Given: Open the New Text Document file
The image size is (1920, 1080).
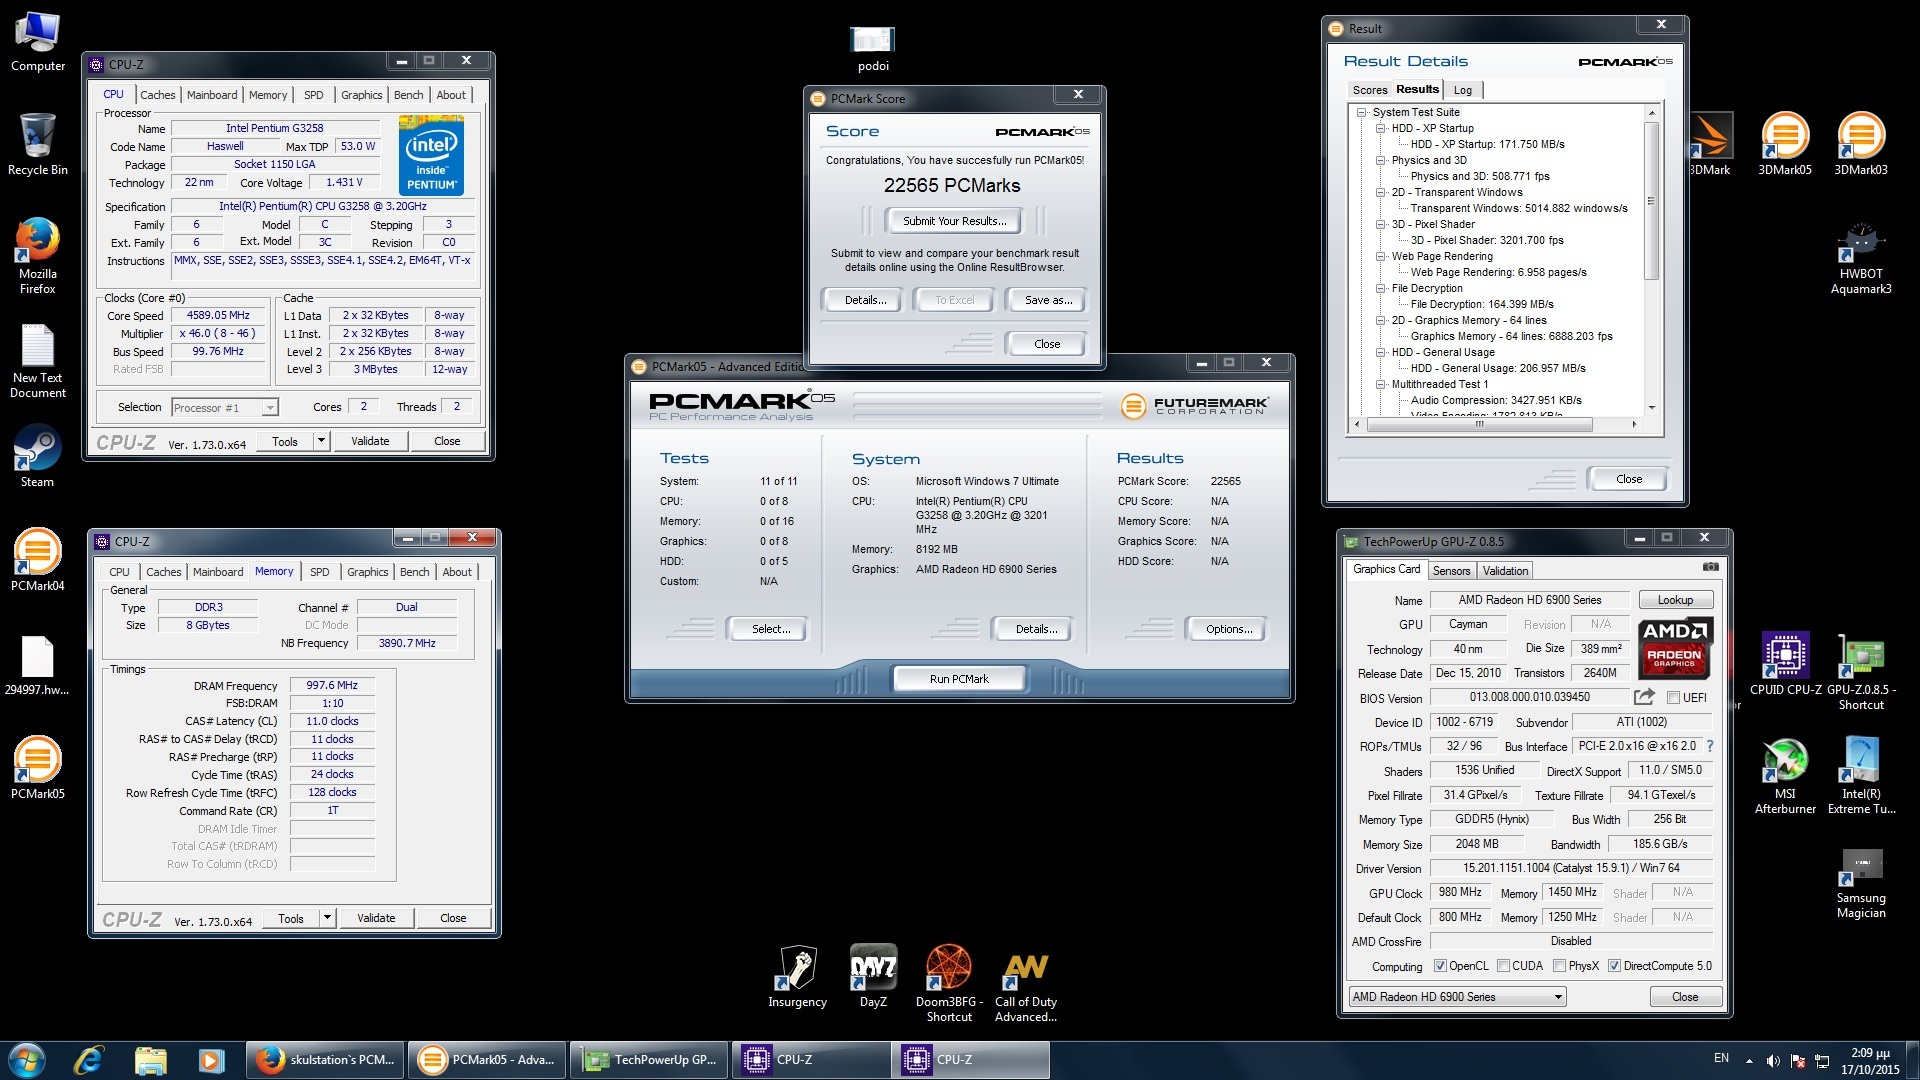Looking at the screenshot, I should [x=37, y=360].
